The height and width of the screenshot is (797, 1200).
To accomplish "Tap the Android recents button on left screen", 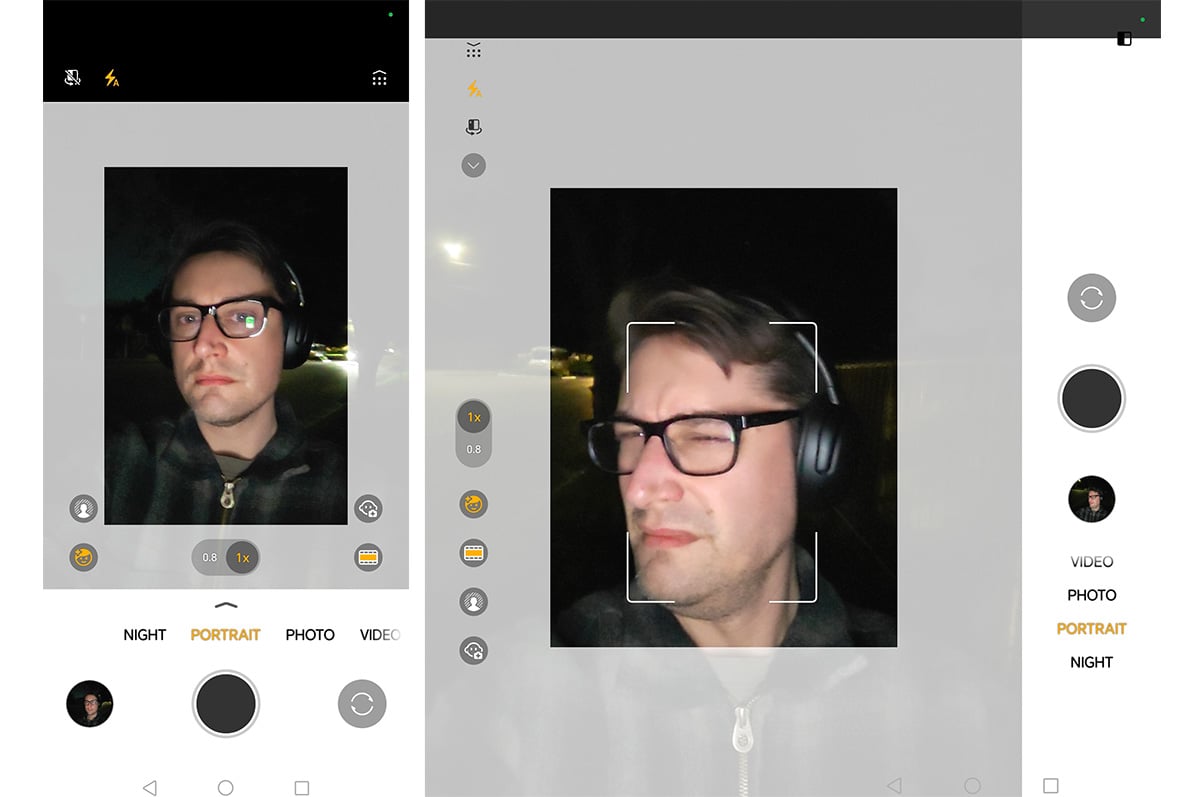I will [302, 788].
